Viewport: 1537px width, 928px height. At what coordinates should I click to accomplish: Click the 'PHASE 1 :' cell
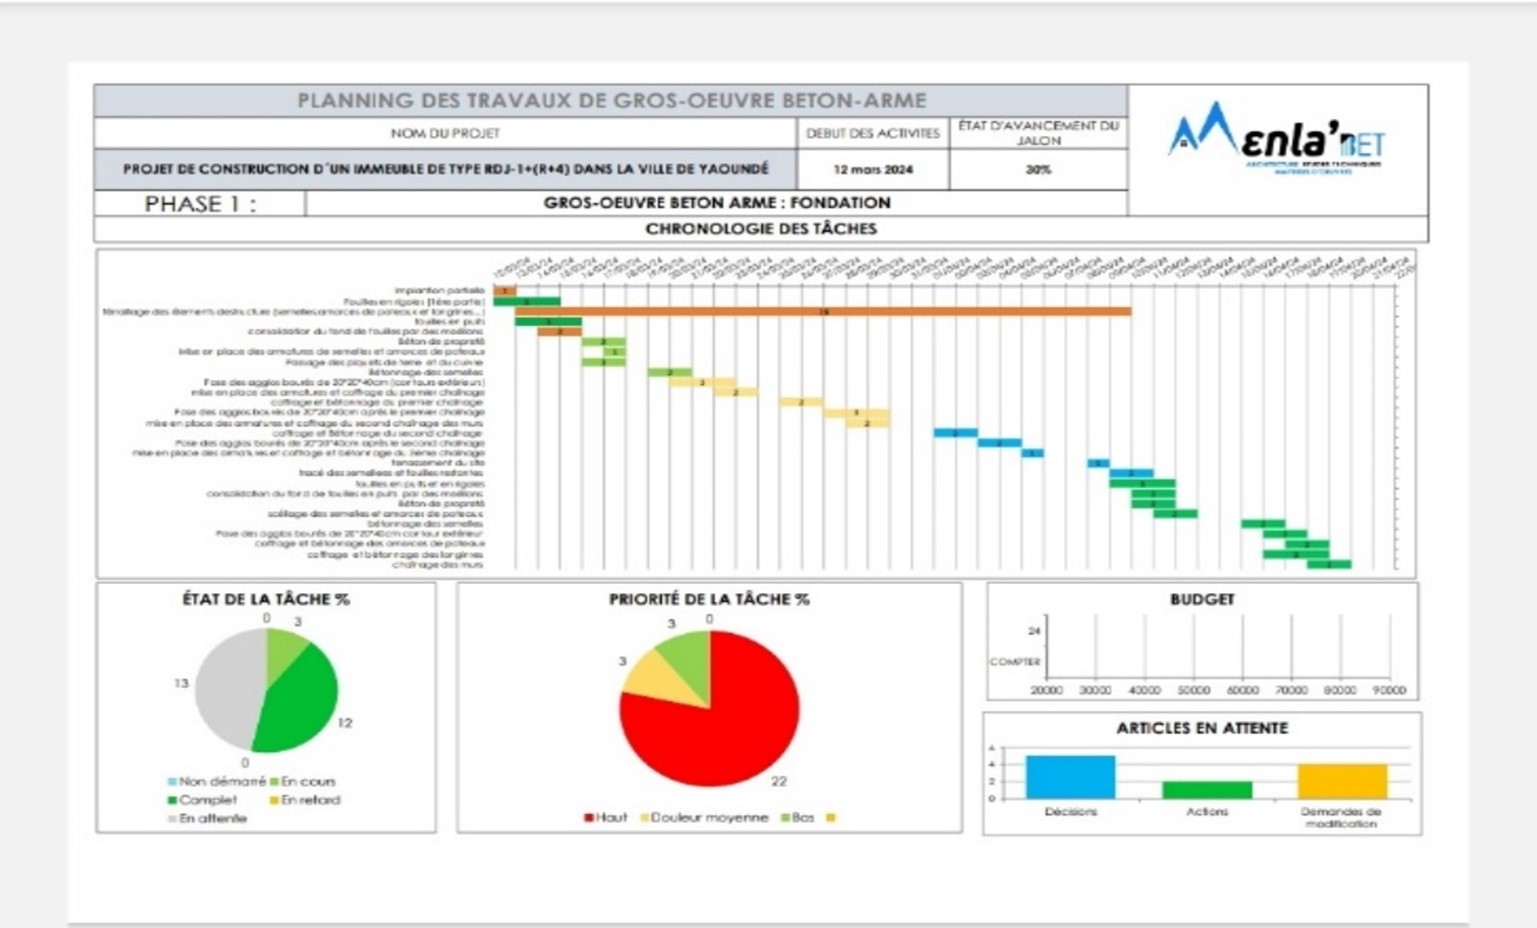(x=200, y=204)
